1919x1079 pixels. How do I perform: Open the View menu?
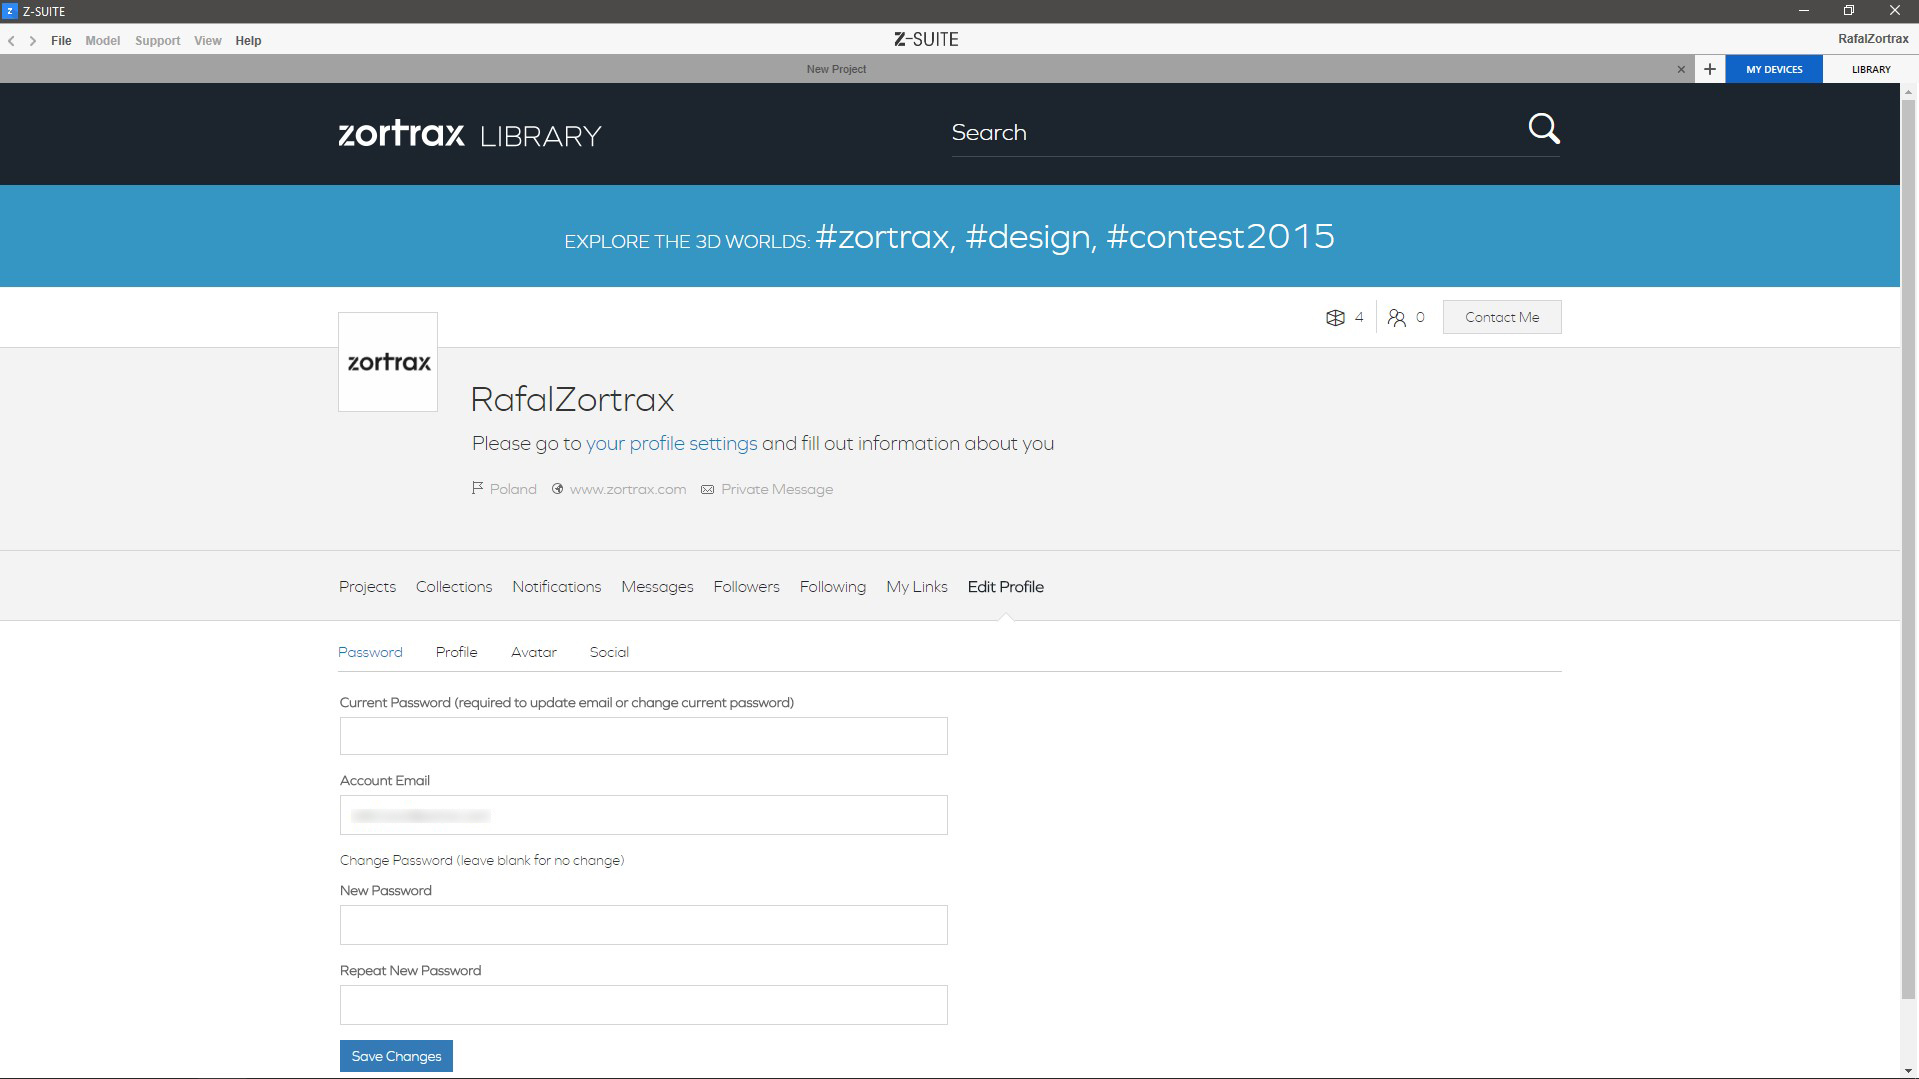(x=208, y=41)
